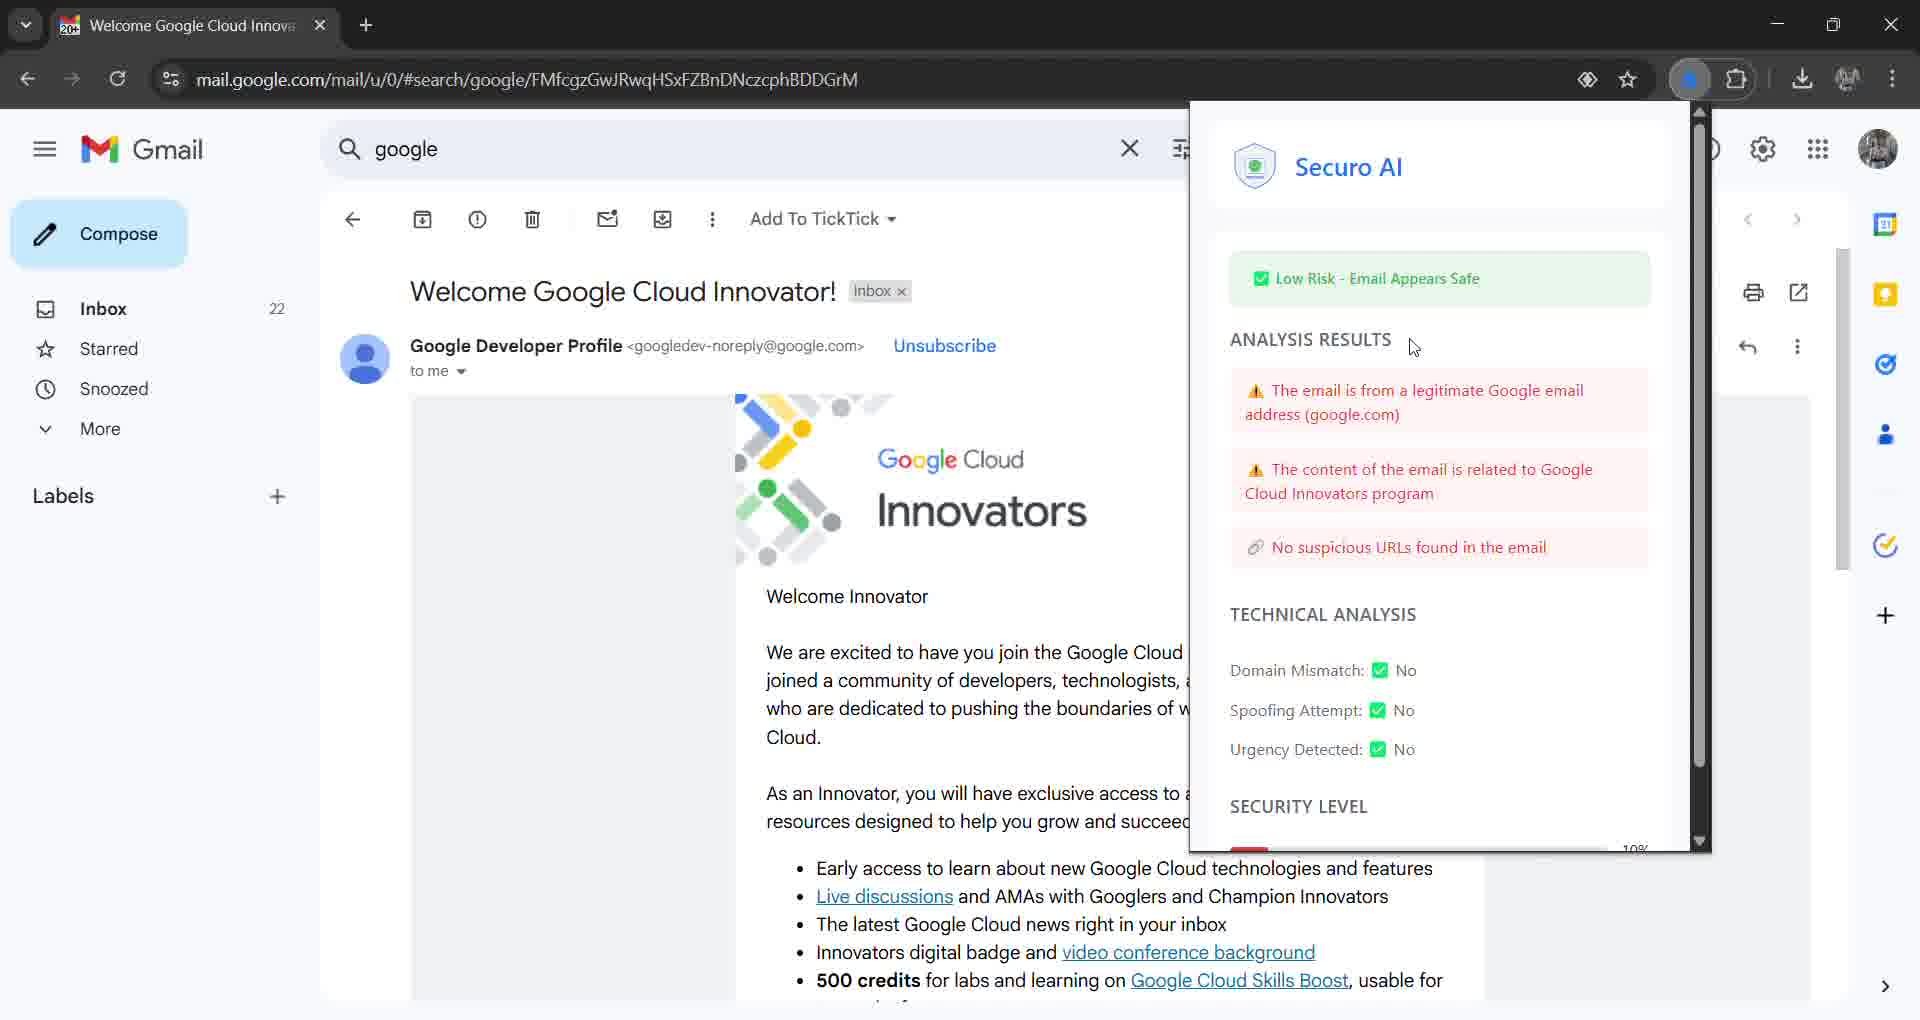Screen dimensions: 1920x1020
Task: Switch to the Welcome Google Cloud Innovator tab
Action: click(190, 25)
